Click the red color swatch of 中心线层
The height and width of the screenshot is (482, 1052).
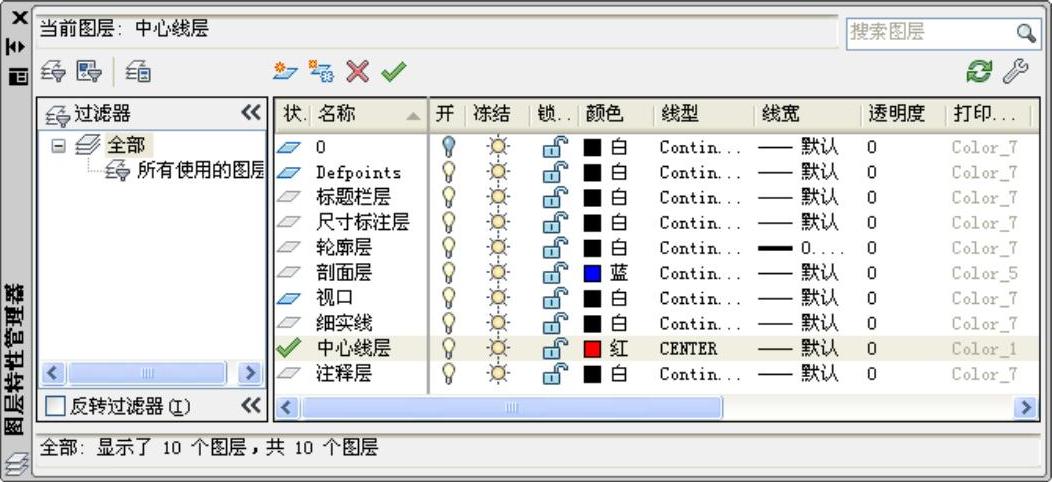[x=593, y=349]
